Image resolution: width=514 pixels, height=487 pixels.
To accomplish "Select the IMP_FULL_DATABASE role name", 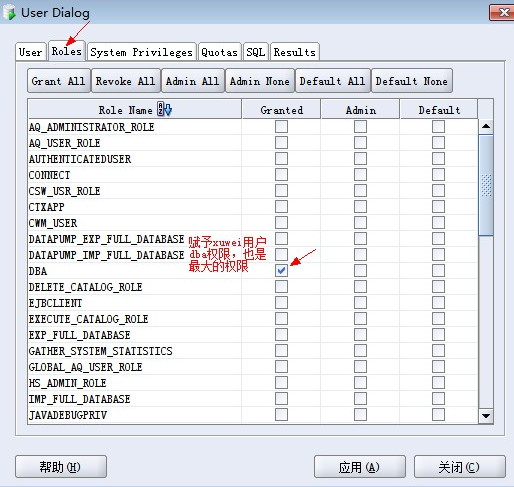I will tap(79, 399).
